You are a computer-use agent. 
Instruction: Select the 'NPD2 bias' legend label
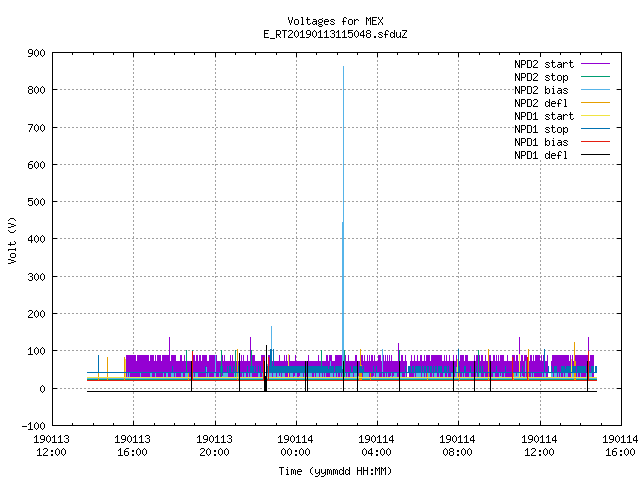click(541, 90)
